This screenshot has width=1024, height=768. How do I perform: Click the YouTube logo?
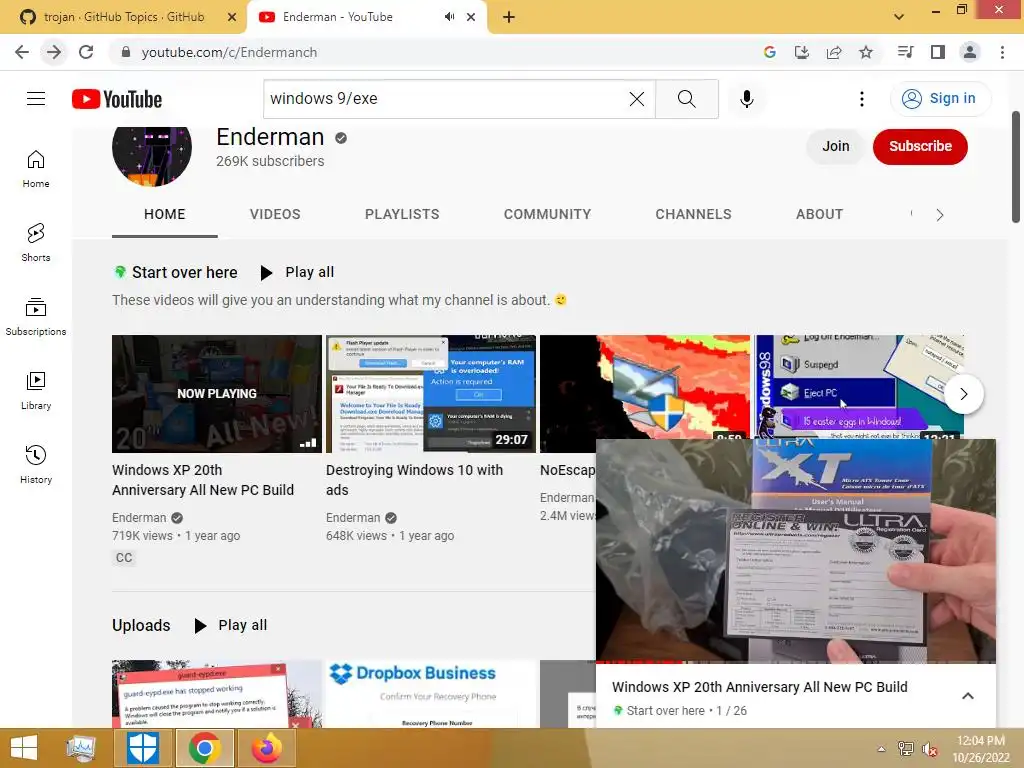pos(117,99)
